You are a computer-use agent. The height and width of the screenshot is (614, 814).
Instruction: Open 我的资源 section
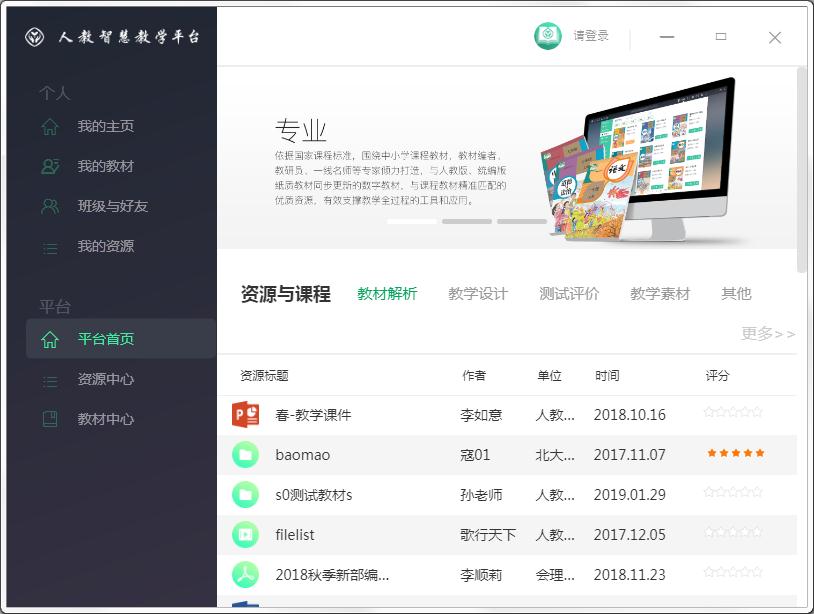[x=106, y=246]
